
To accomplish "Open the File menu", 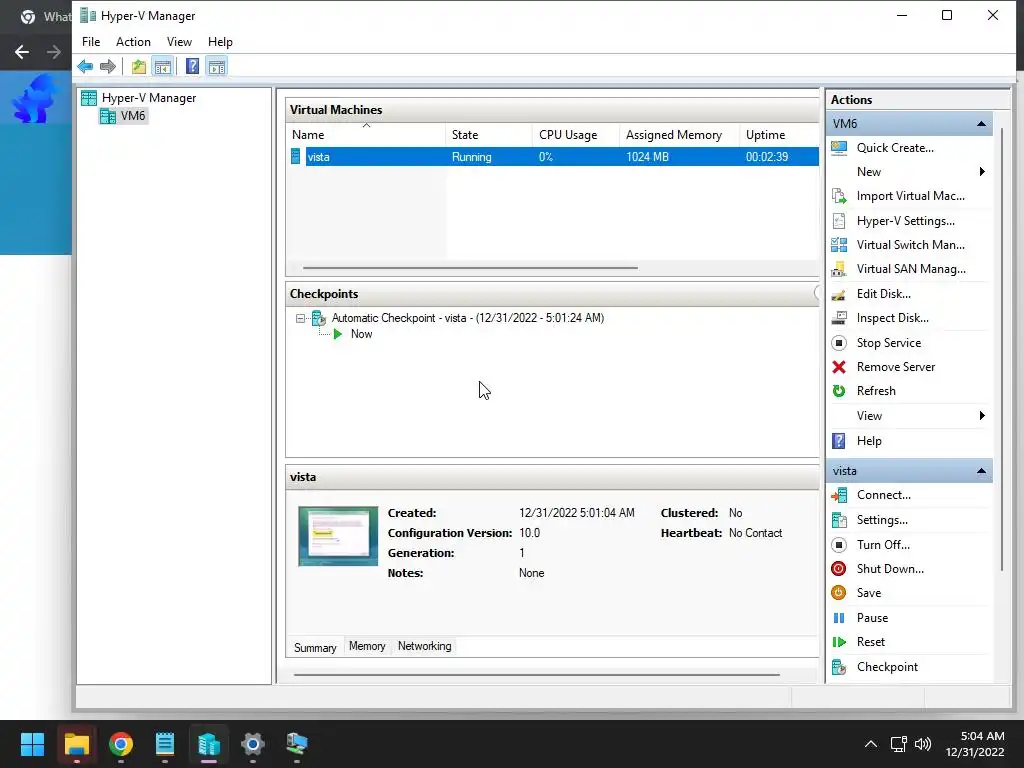I will (x=91, y=42).
